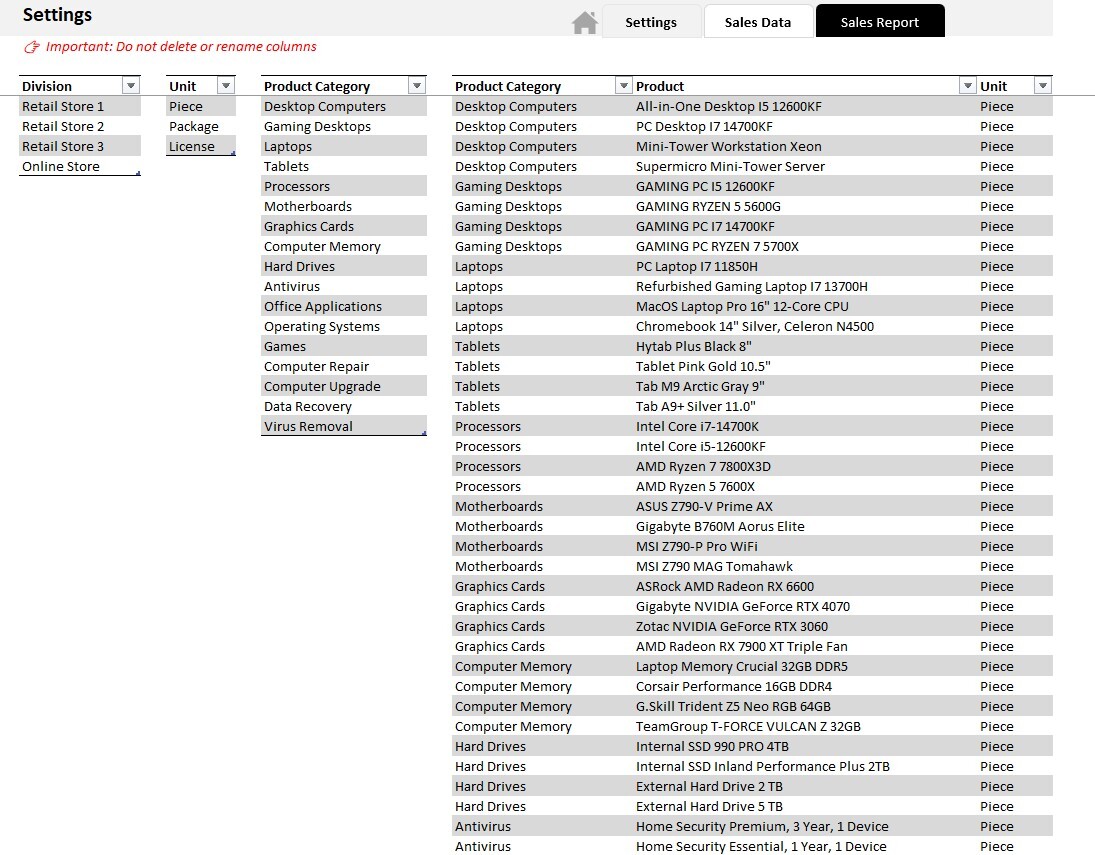1095x855 pixels.
Task: Select Computer Upgrade category cell
Action: [344, 386]
